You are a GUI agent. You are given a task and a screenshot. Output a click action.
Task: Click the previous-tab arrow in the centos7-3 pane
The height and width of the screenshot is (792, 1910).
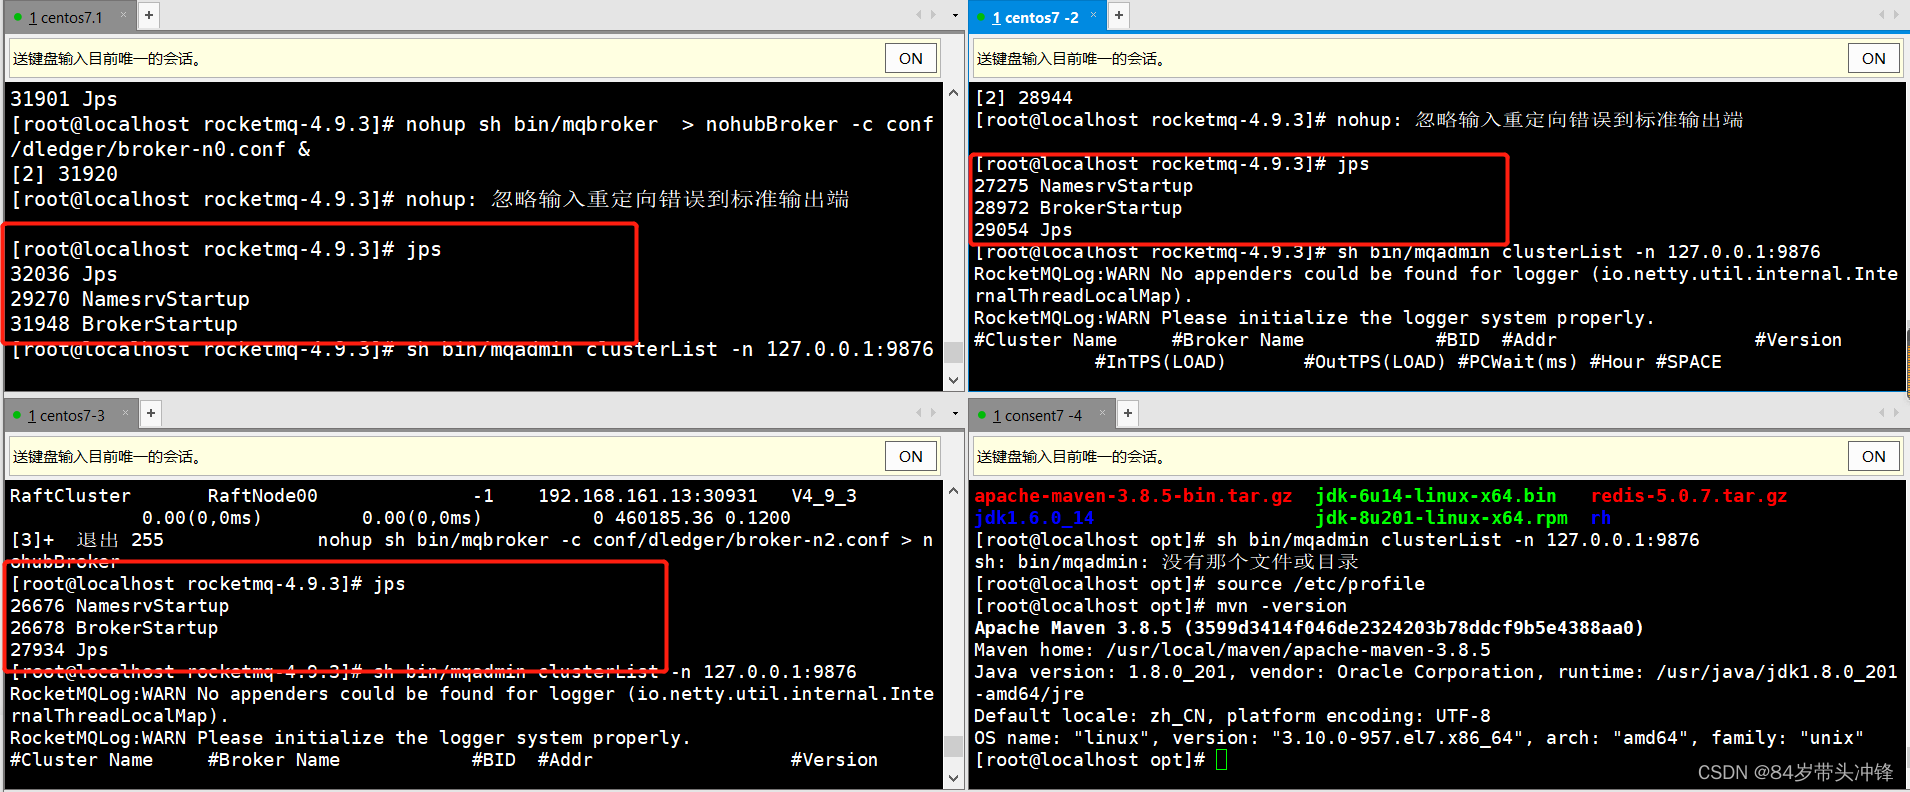pyautogui.click(x=919, y=413)
